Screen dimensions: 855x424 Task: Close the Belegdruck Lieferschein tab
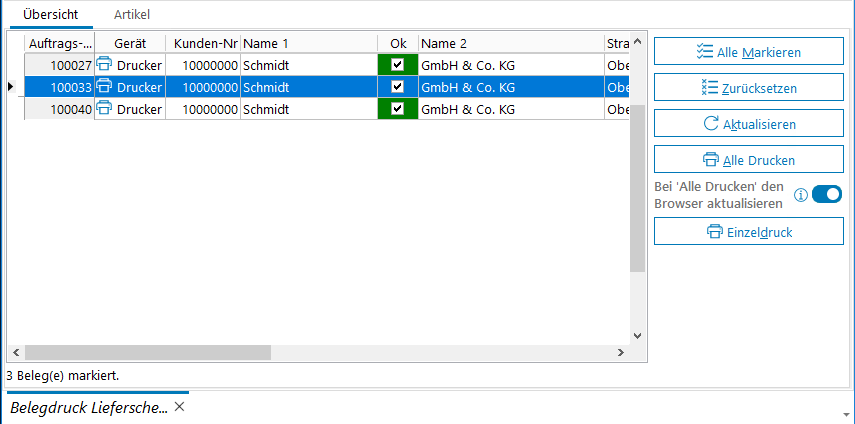click(x=179, y=407)
